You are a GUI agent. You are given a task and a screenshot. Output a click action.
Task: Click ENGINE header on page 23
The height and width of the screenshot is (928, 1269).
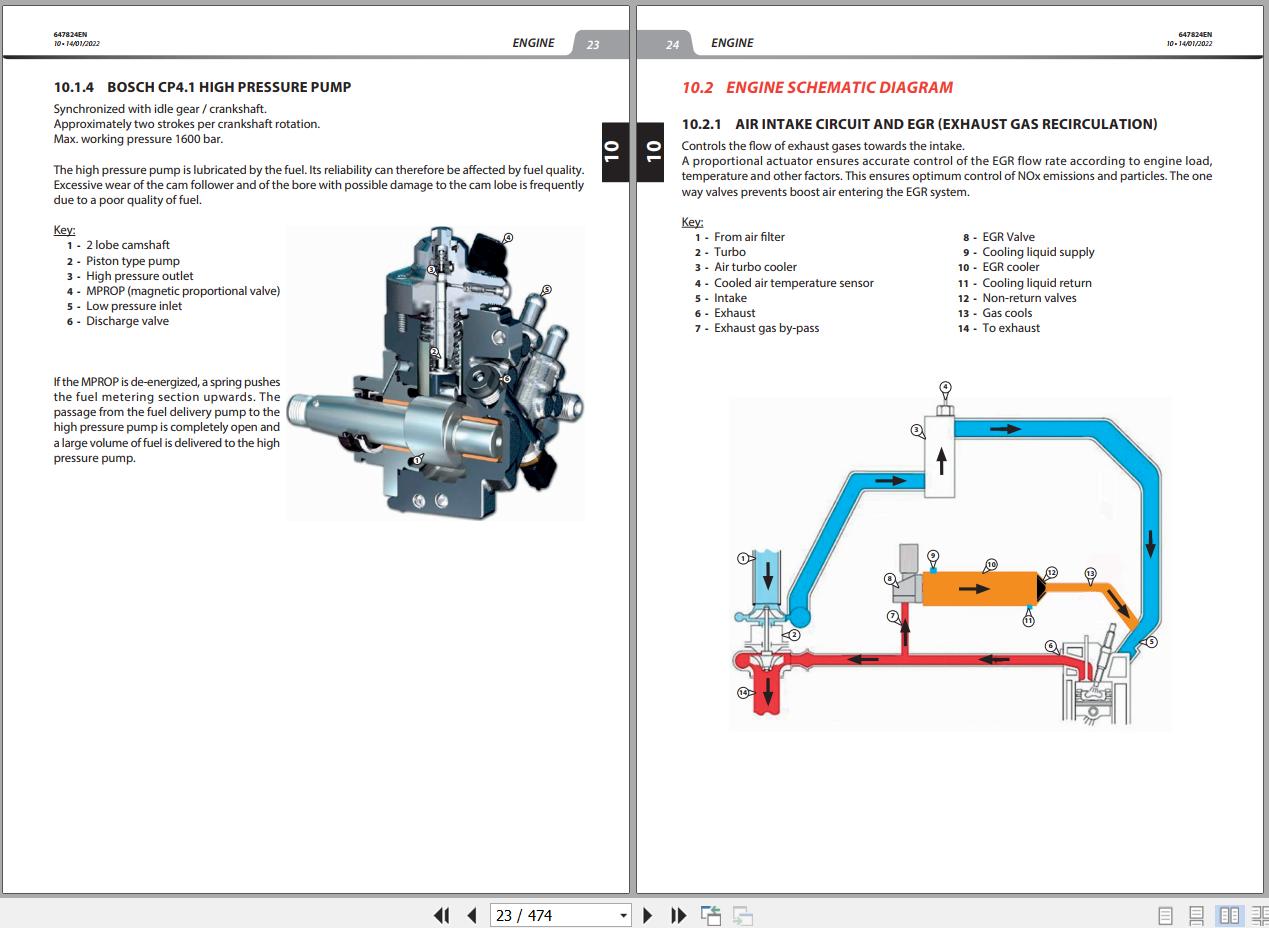coord(533,43)
